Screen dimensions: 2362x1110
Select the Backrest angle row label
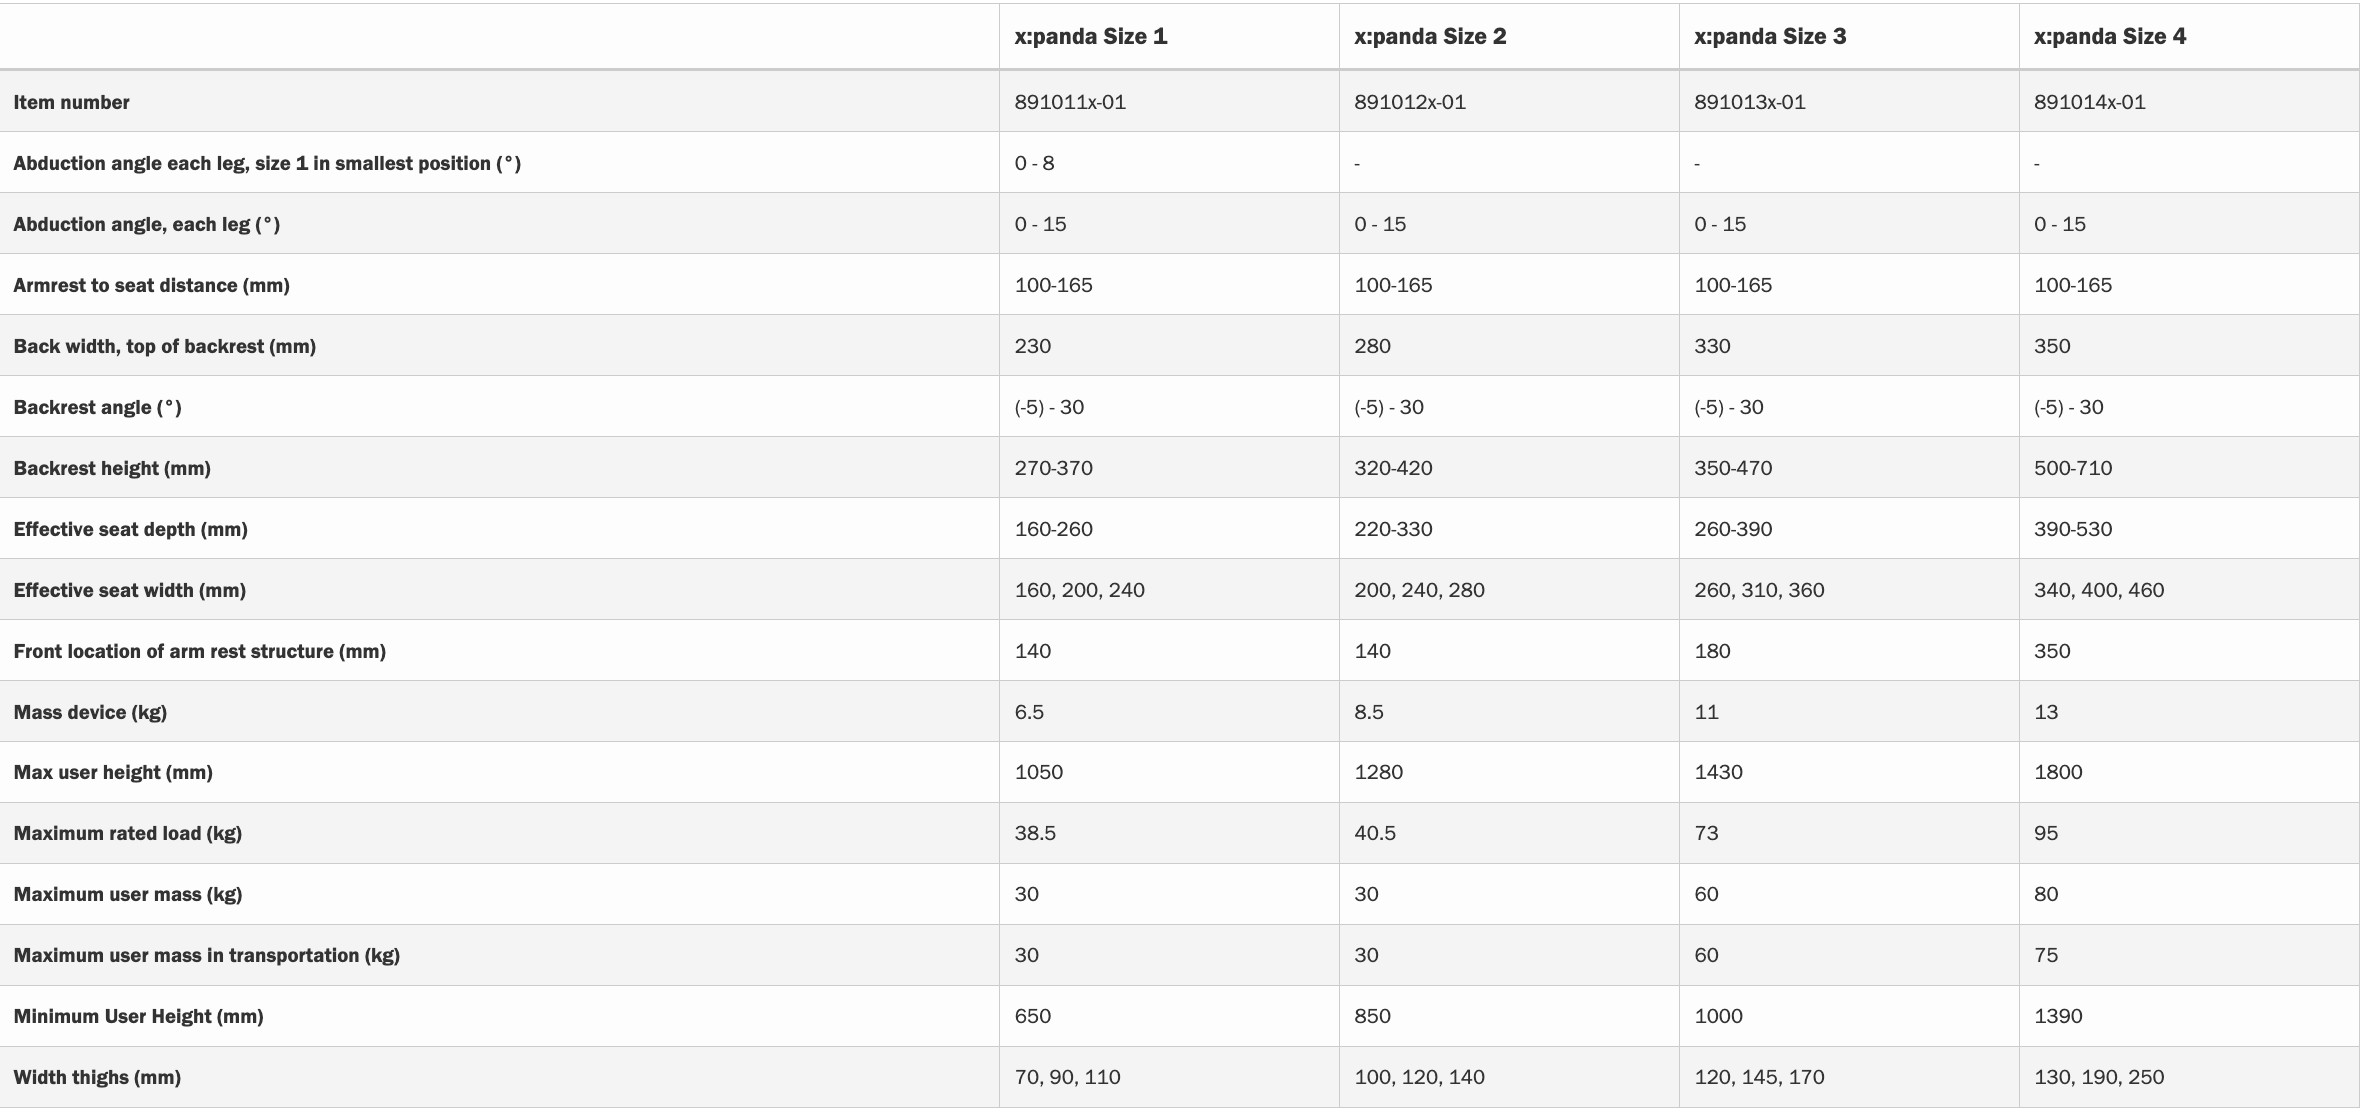click(x=97, y=407)
